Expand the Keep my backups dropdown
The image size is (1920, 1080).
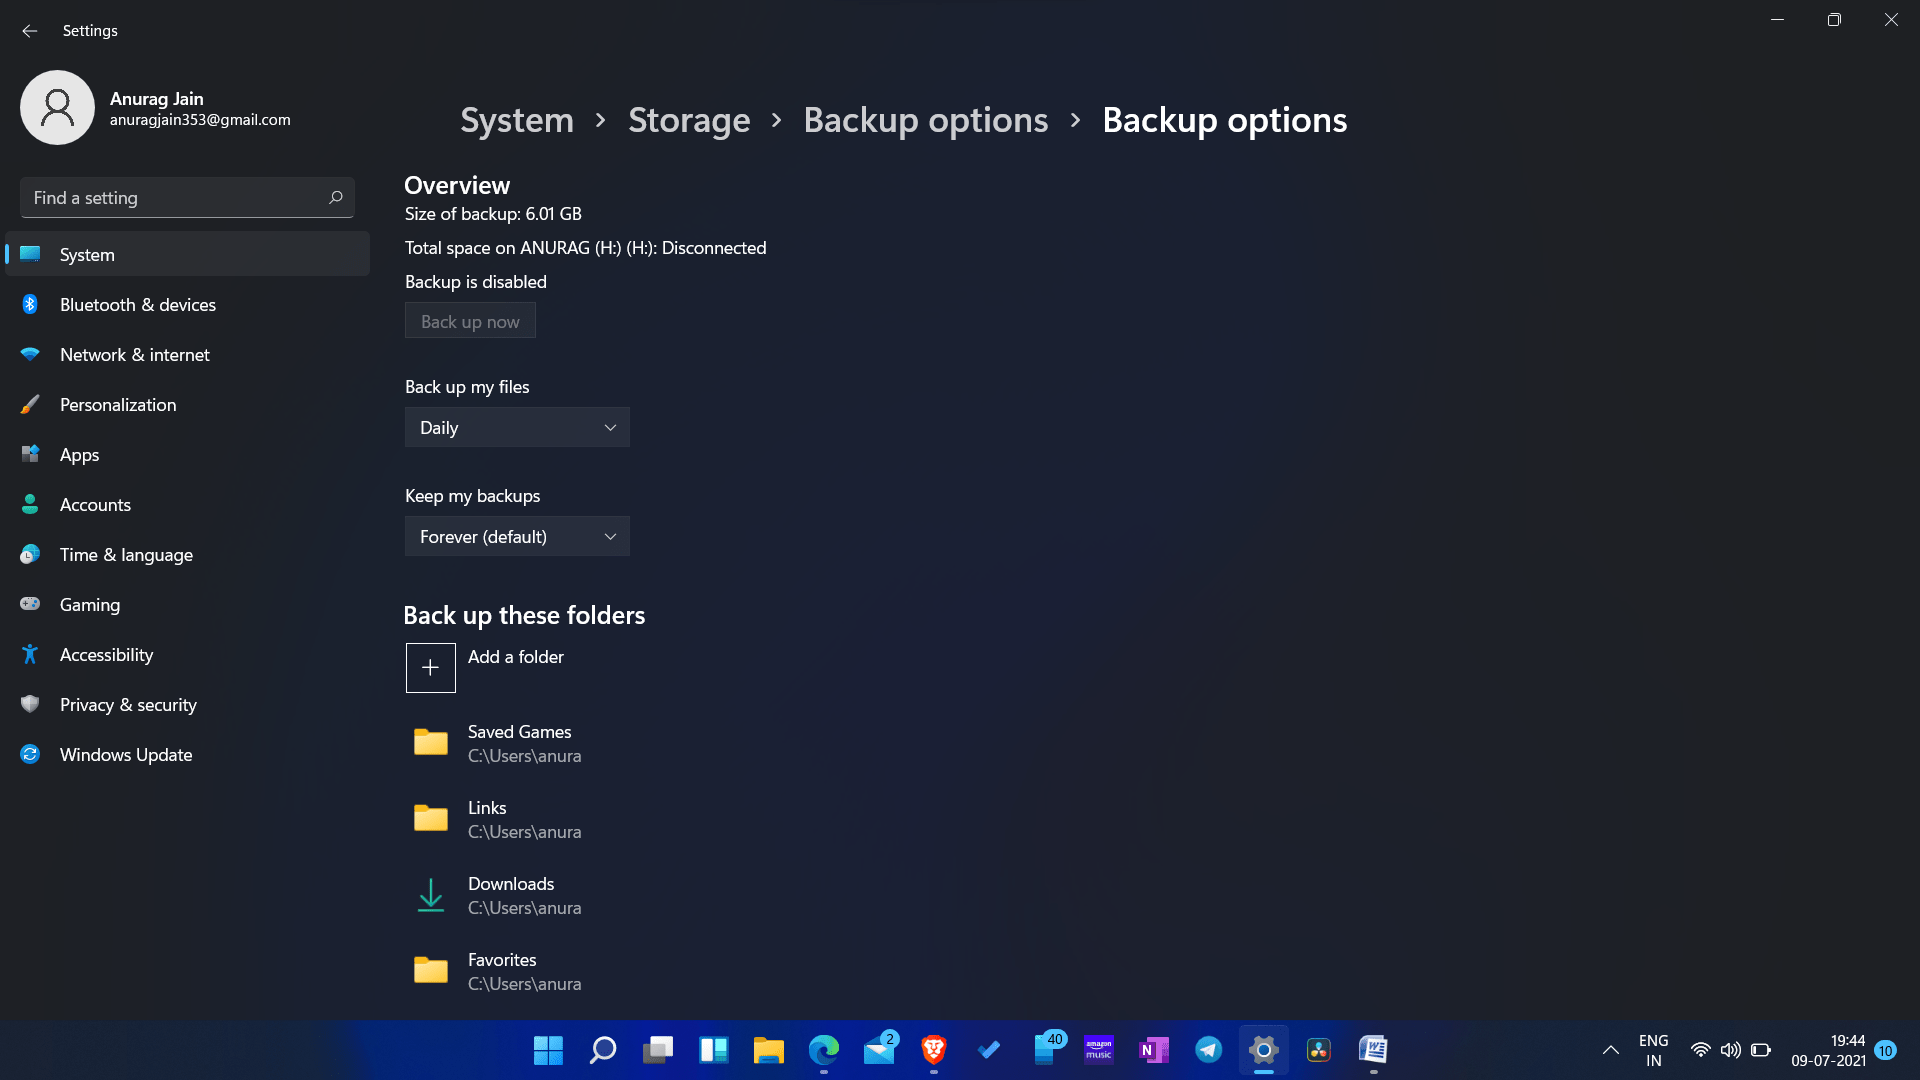517,535
